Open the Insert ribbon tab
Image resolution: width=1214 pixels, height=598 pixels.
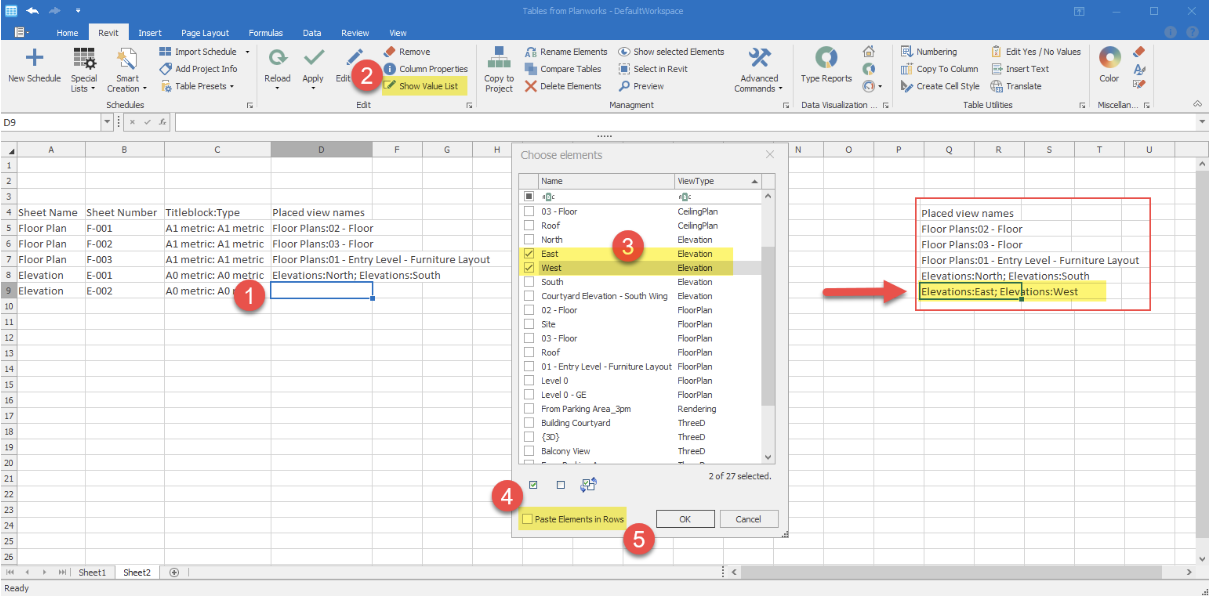click(150, 32)
